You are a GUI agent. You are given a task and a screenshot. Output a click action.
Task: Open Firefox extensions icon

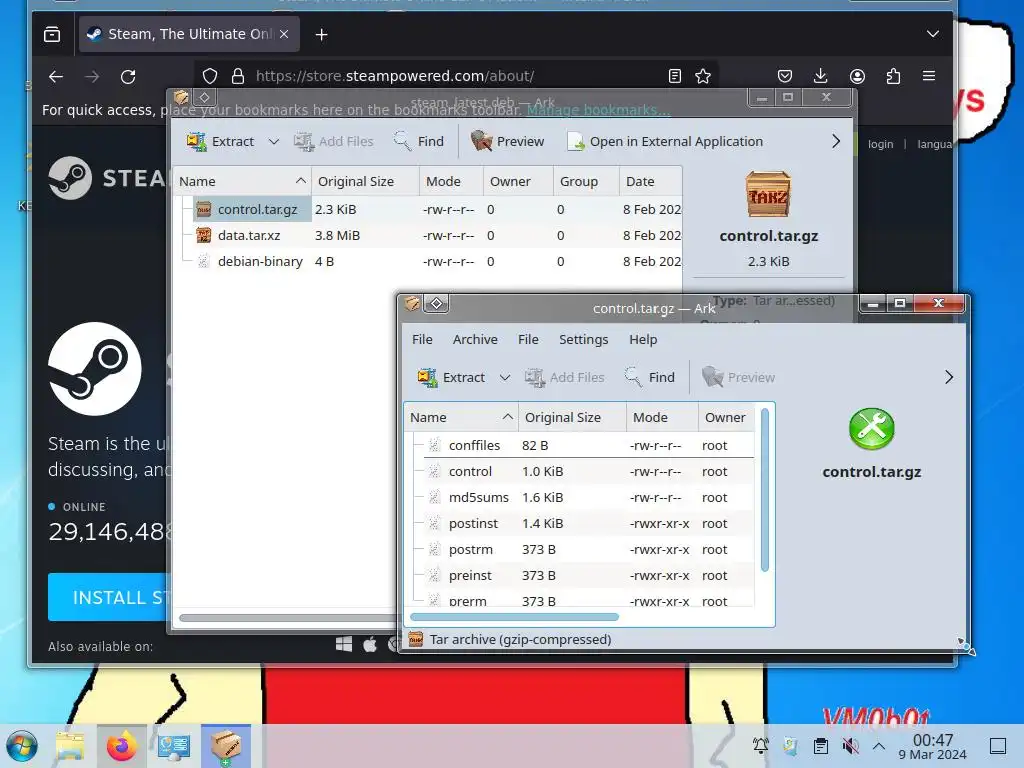click(x=893, y=76)
